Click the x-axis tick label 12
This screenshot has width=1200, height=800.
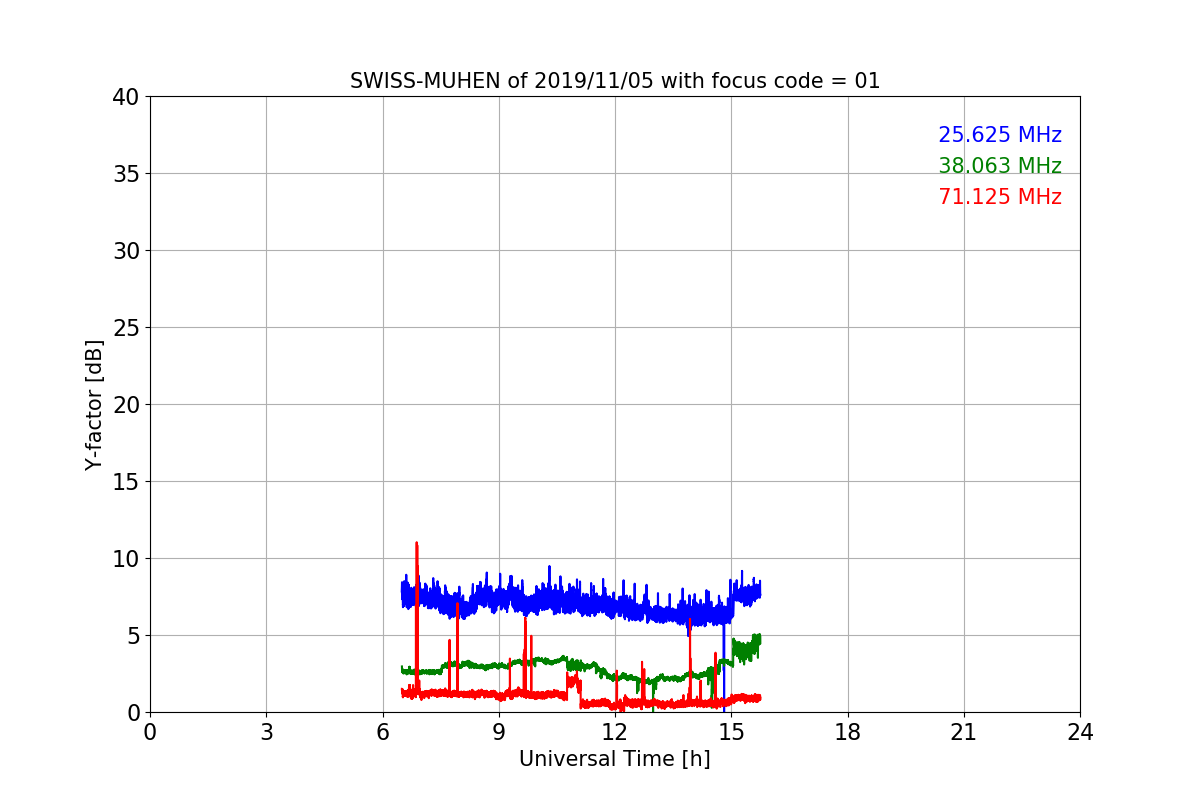coord(615,732)
